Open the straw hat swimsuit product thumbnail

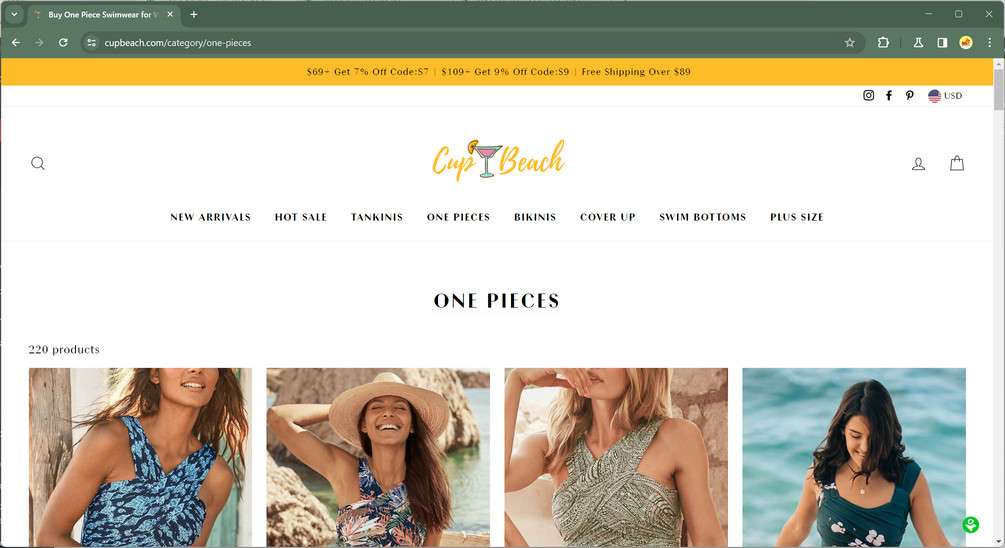(378, 457)
